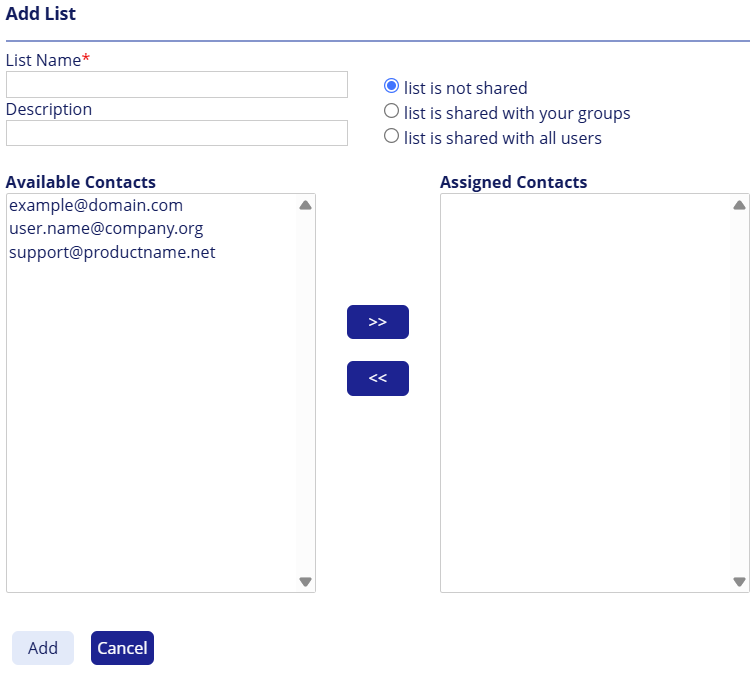Click the << remove contacts button
This screenshot has width=756, height=696.
[377, 378]
